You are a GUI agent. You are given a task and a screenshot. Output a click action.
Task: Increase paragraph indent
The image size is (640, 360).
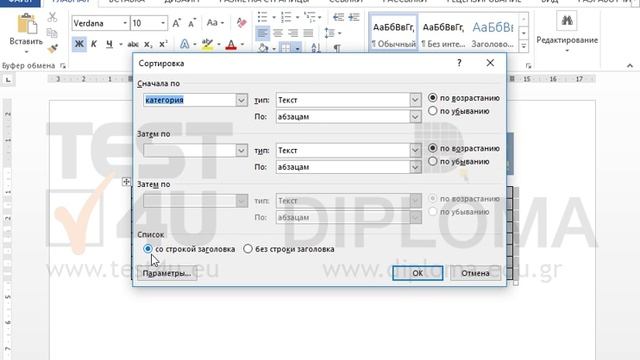(353, 17)
